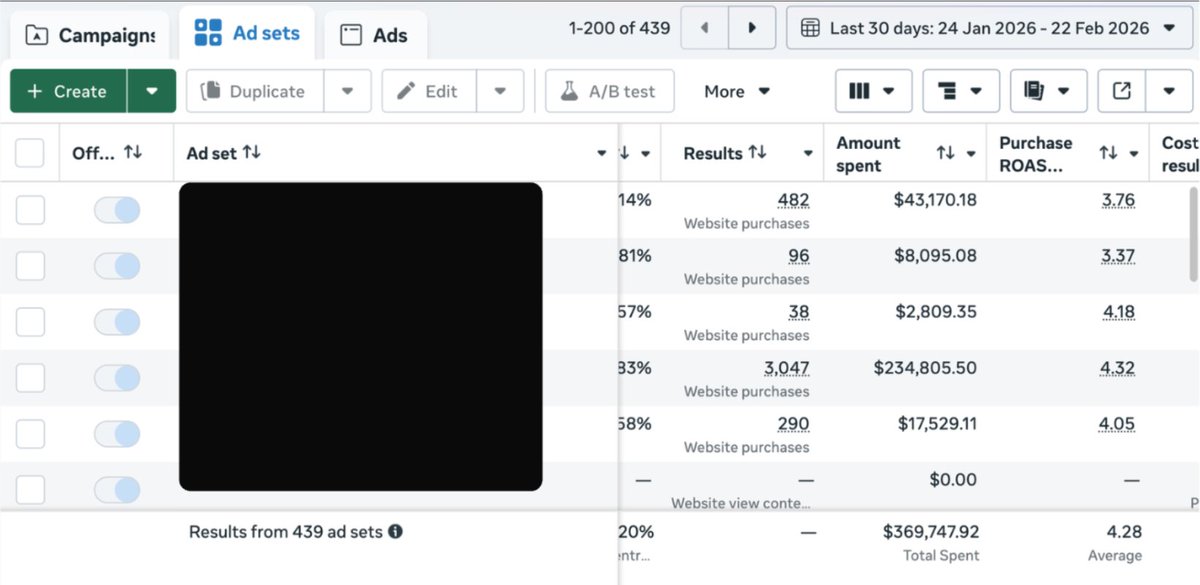Click the info icon beside Results from 439 ad sets
The width and height of the screenshot is (1200, 585).
(x=396, y=532)
